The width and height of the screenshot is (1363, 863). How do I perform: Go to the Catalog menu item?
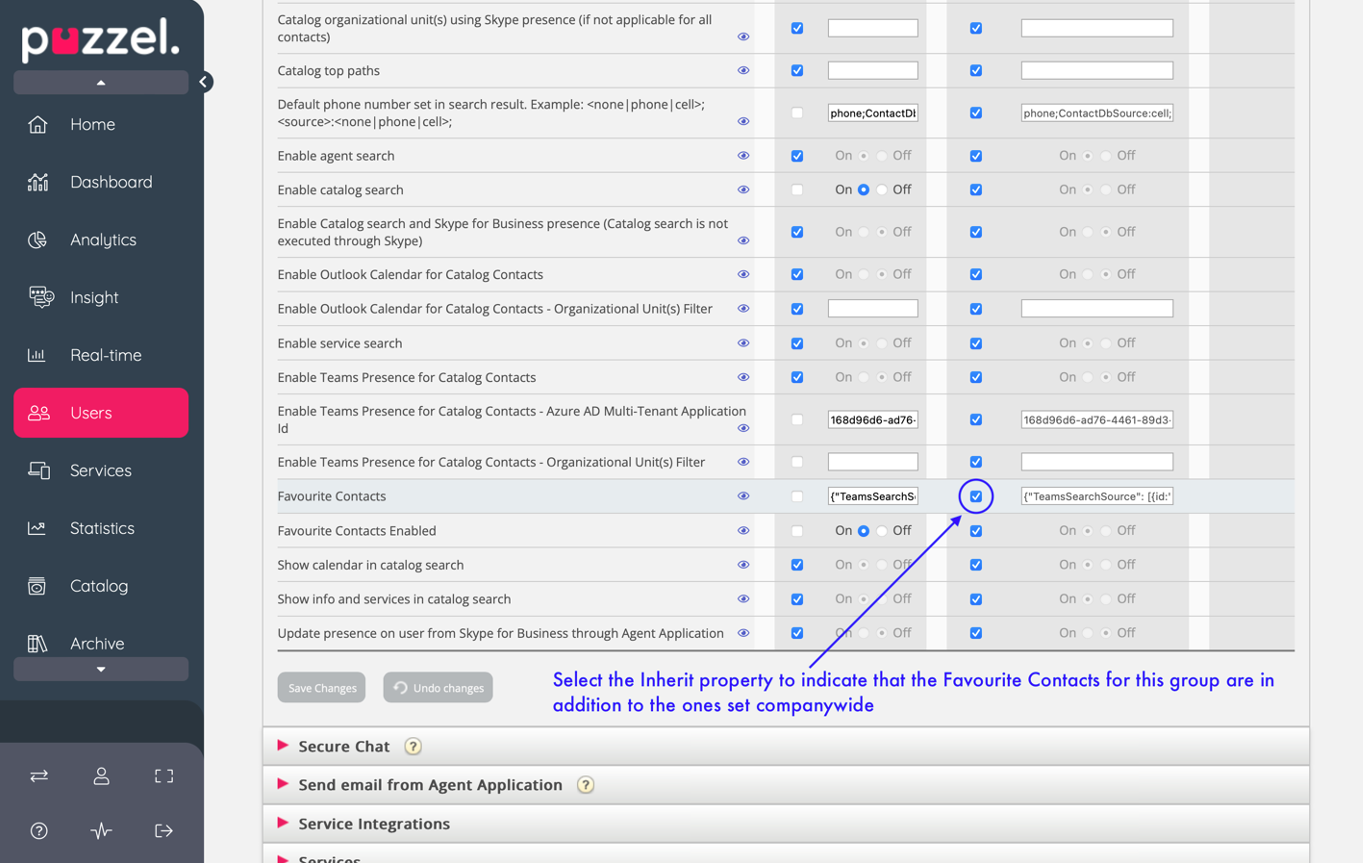98,586
